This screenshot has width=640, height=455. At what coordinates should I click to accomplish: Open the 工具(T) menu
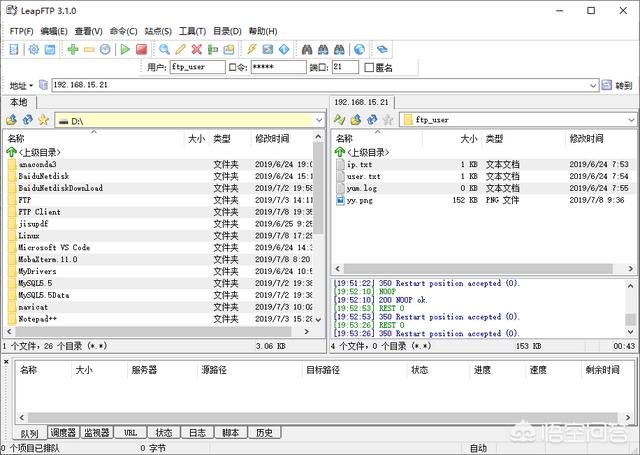pos(192,31)
